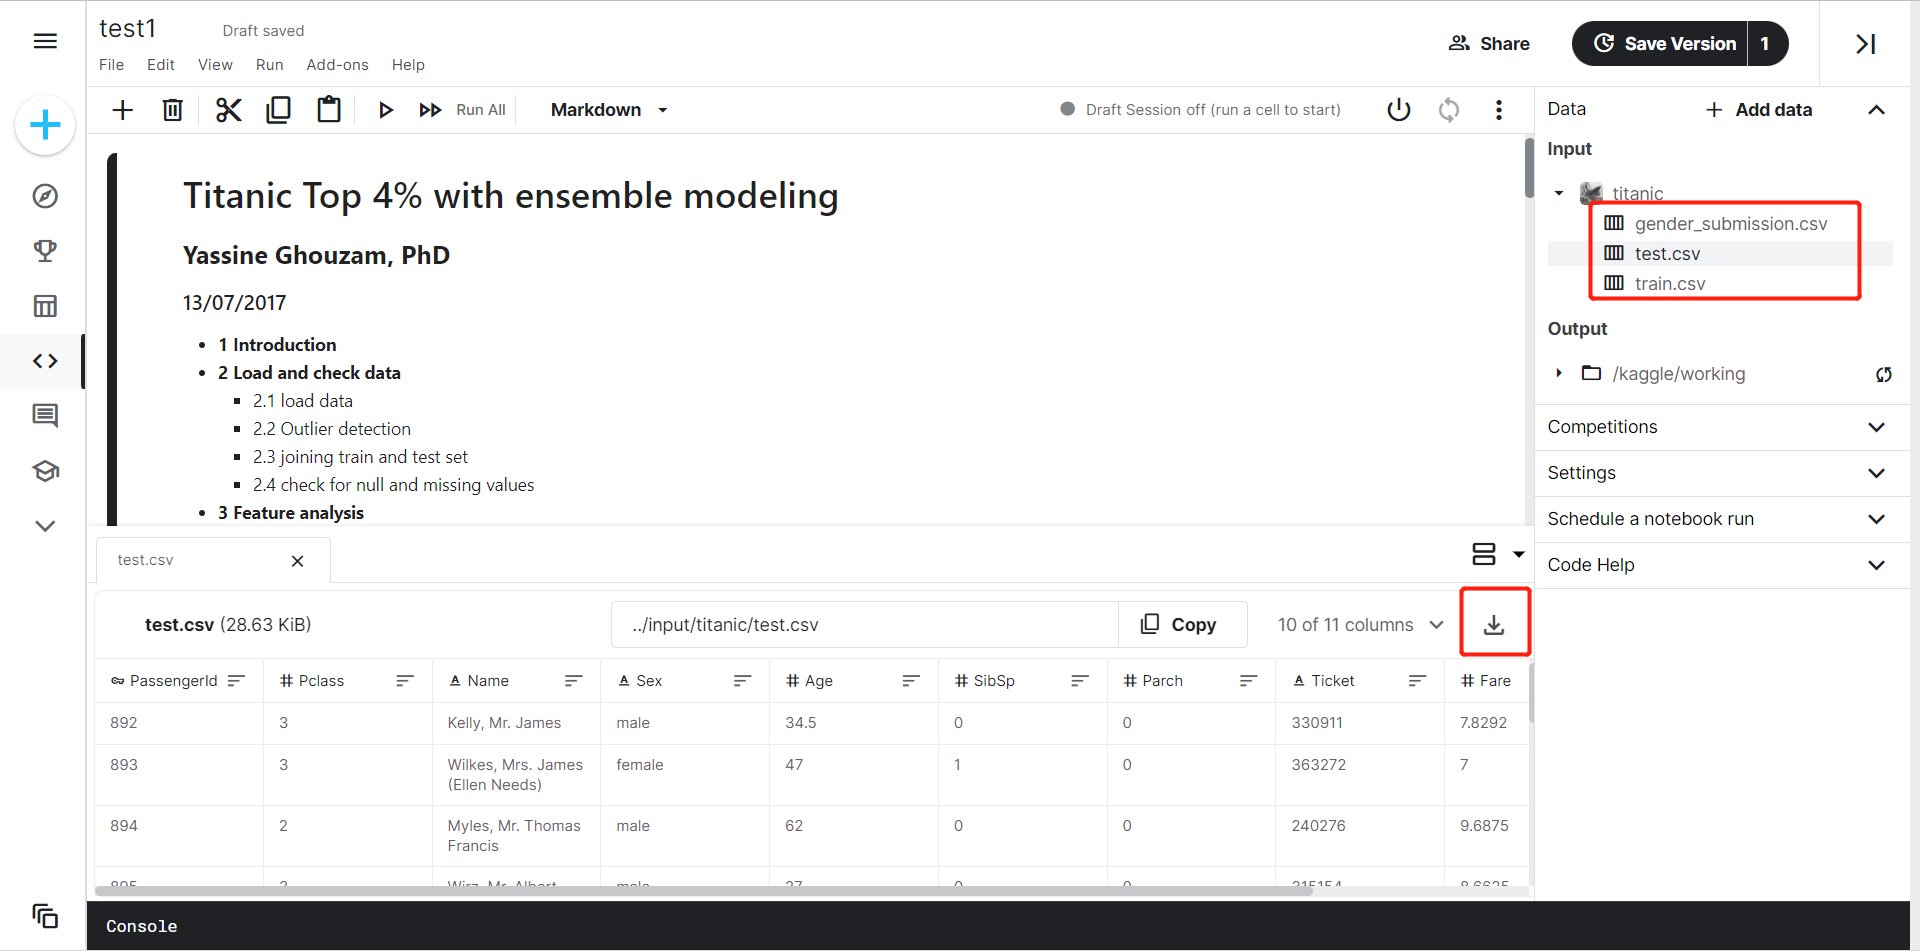
Task: Click Copy path button
Action: tap(1182, 625)
